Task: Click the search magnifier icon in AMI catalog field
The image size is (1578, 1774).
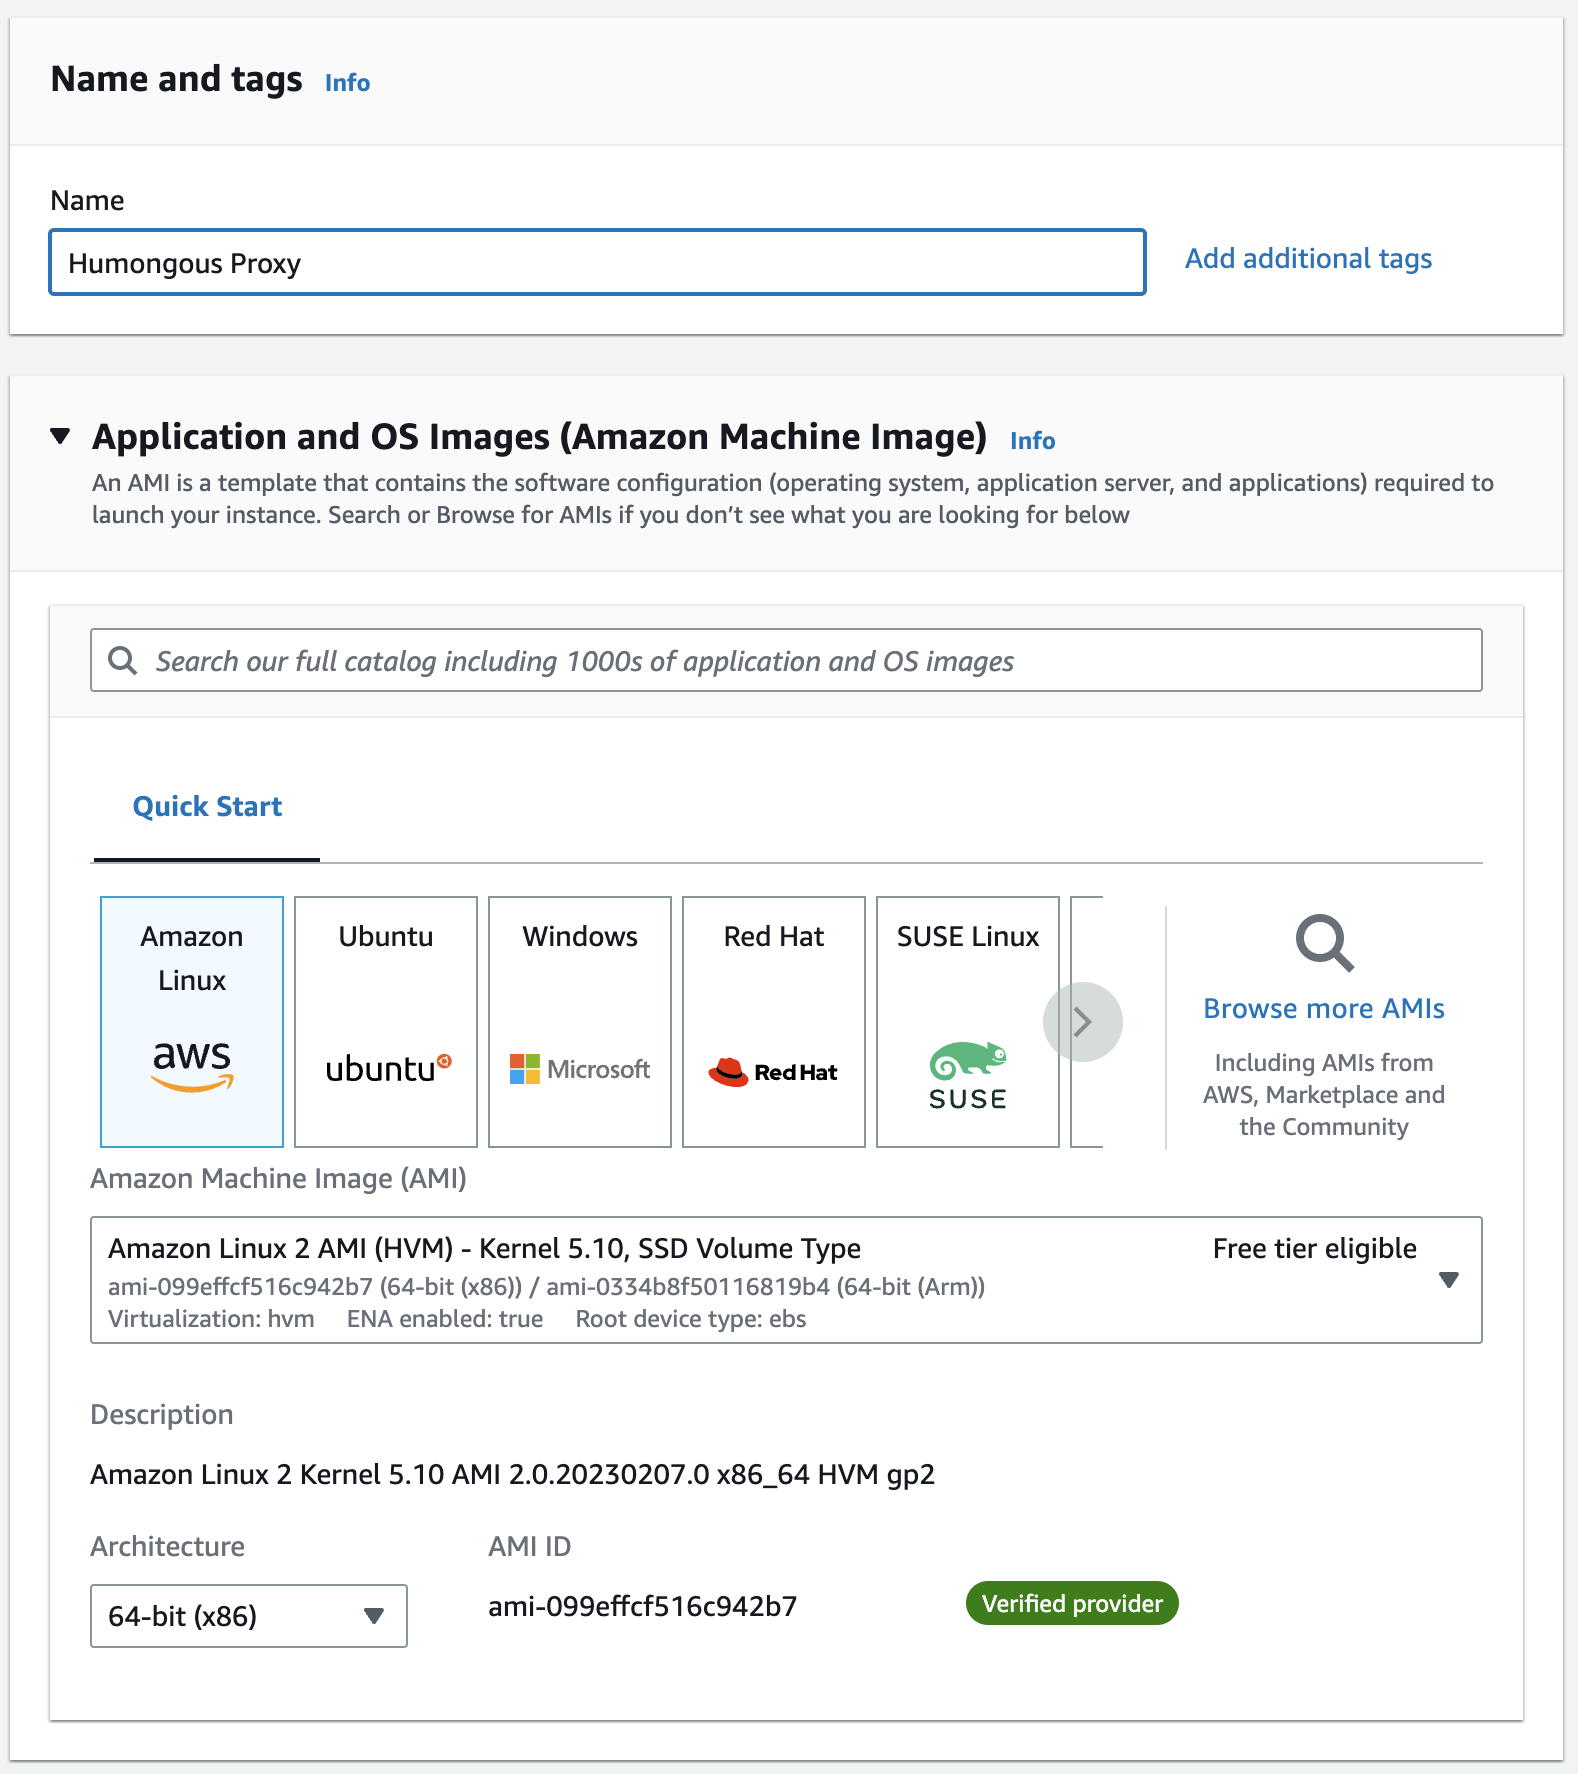Action: click(x=122, y=660)
